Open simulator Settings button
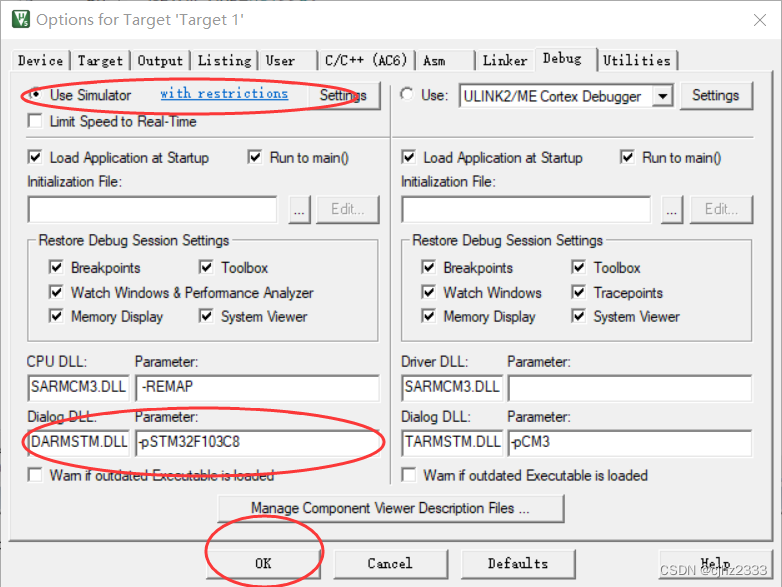 pyautogui.click(x=343, y=95)
